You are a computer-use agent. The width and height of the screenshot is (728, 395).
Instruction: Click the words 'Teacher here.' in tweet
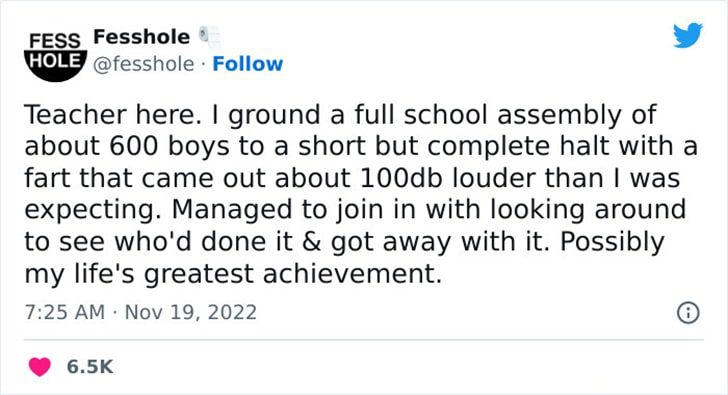[x=110, y=115]
